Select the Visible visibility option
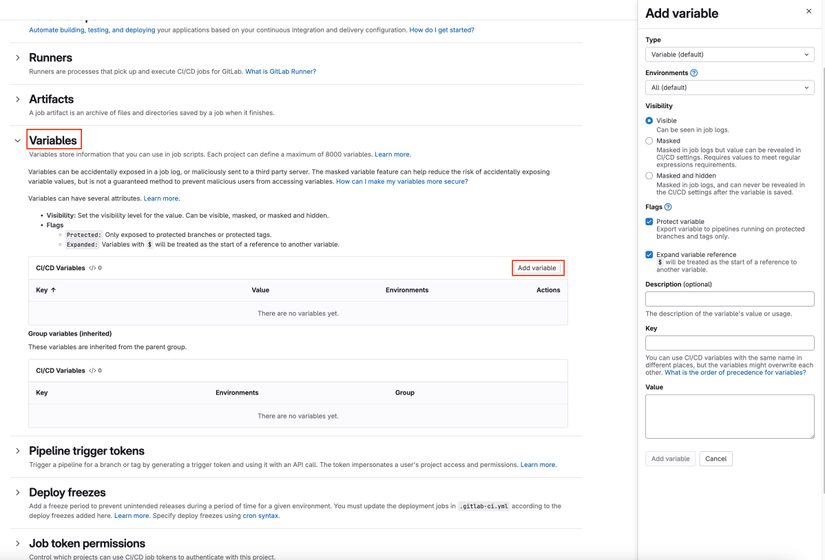This screenshot has width=825, height=560. pos(649,121)
